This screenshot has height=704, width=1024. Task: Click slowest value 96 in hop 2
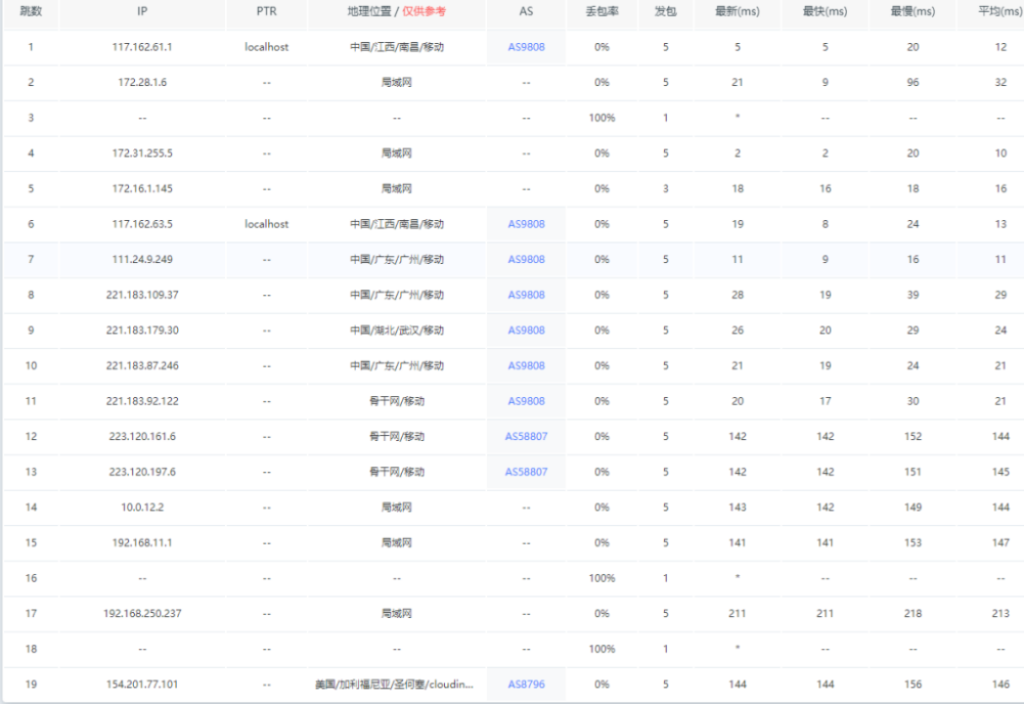point(913,82)
